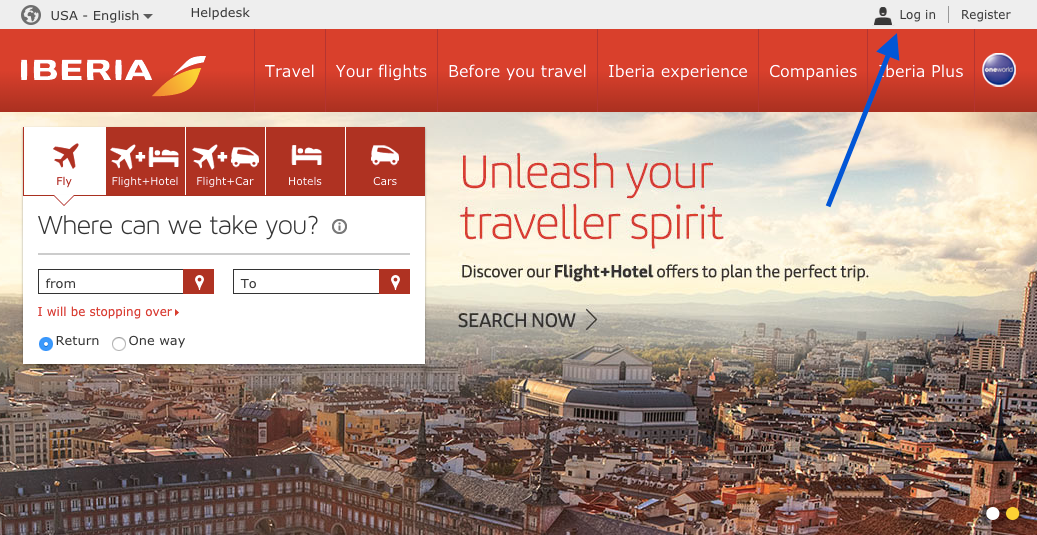Switch to the yellow carousel dot
The width and height of the screenshot is (1037, 535).
[1013, 513]
